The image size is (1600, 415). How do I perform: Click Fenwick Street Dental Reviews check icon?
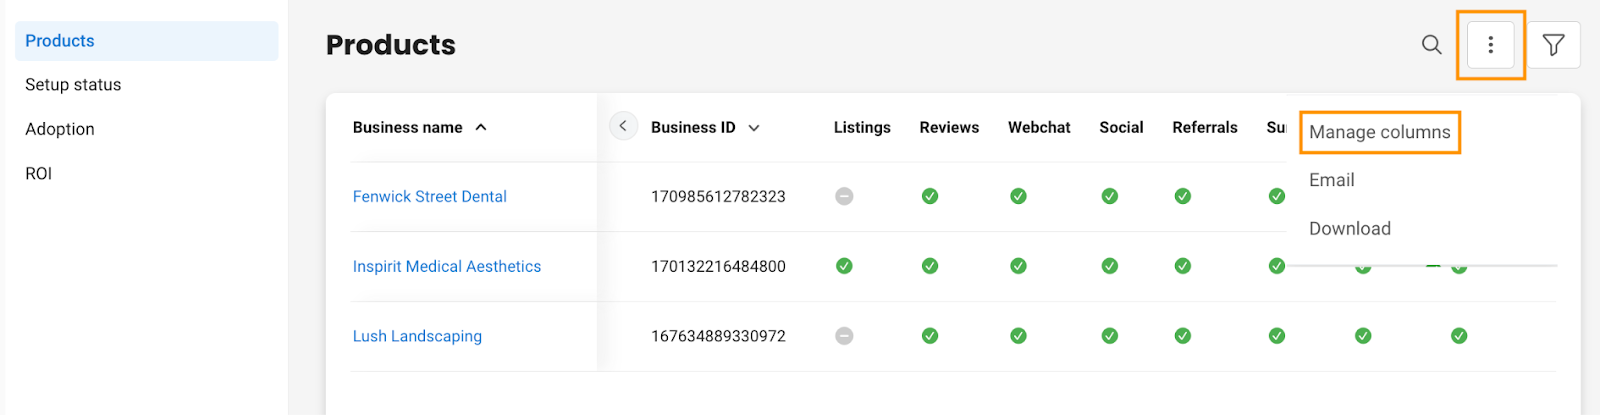930,196
